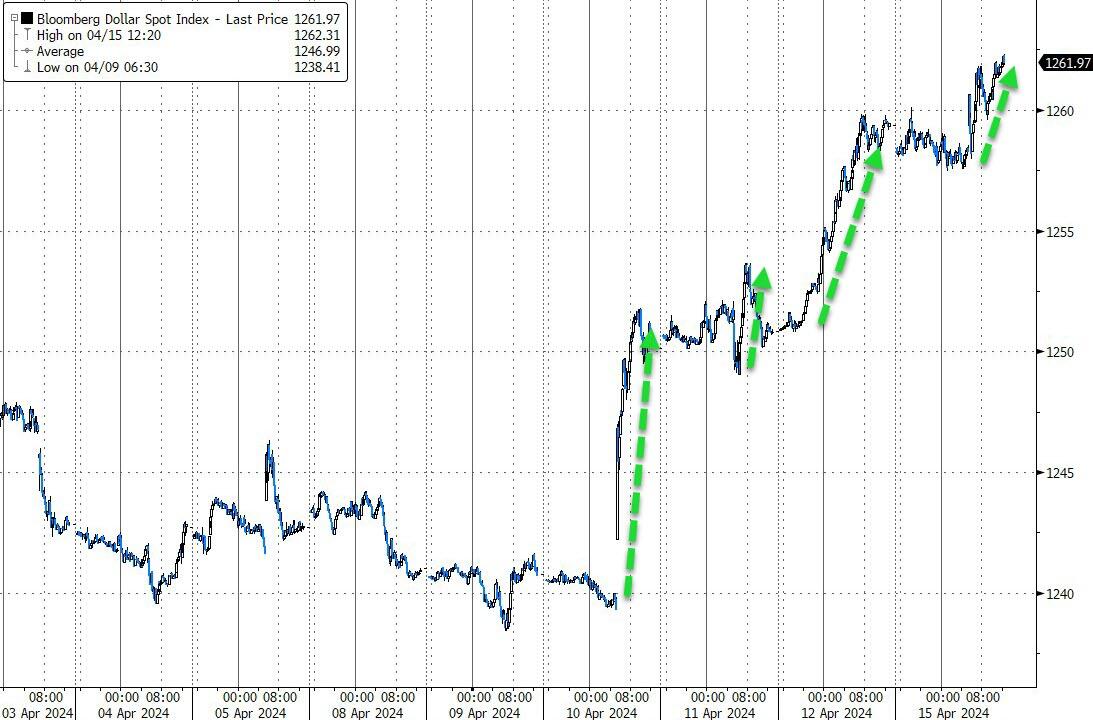Click the 1240 label on the price axis
This screenshot has height=720, width=1093.
point(1060,594)
